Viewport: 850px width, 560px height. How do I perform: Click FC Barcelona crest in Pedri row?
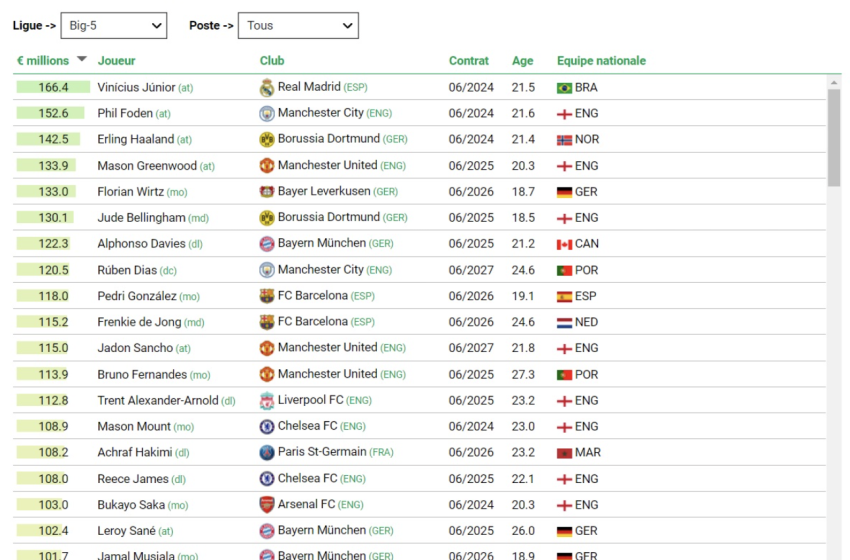click(x=267, y=296)
